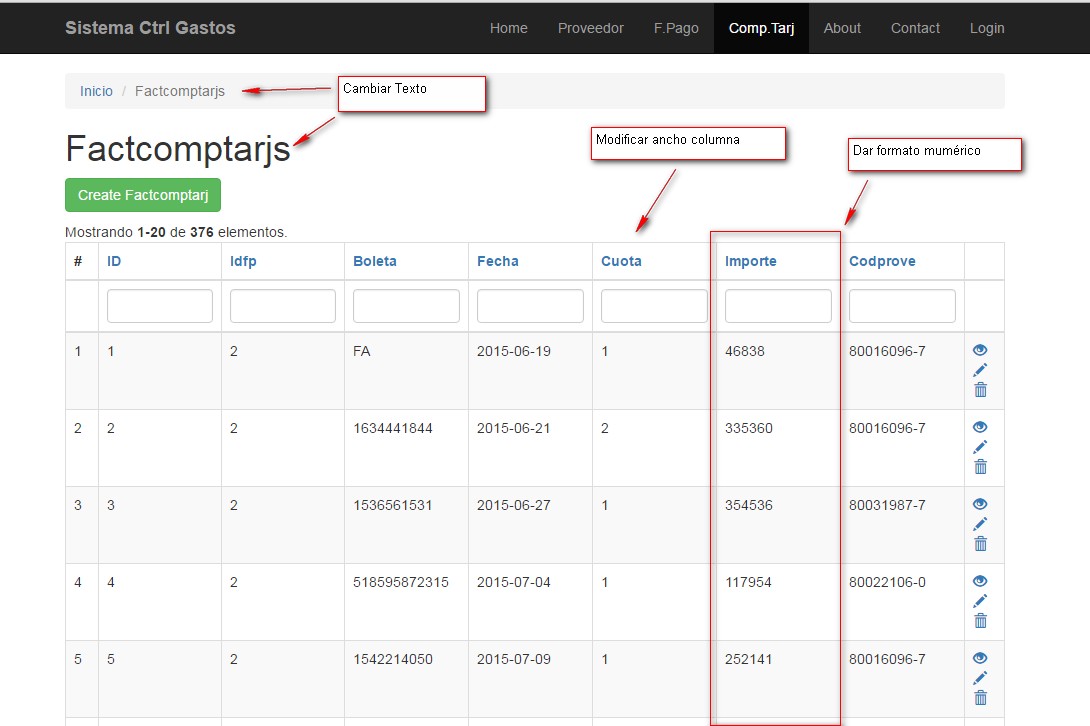This screenshot has height=726, width=1090.
Task: View record with boleta 1542214050
Action: pyautogui.click(x=980, y=658)
